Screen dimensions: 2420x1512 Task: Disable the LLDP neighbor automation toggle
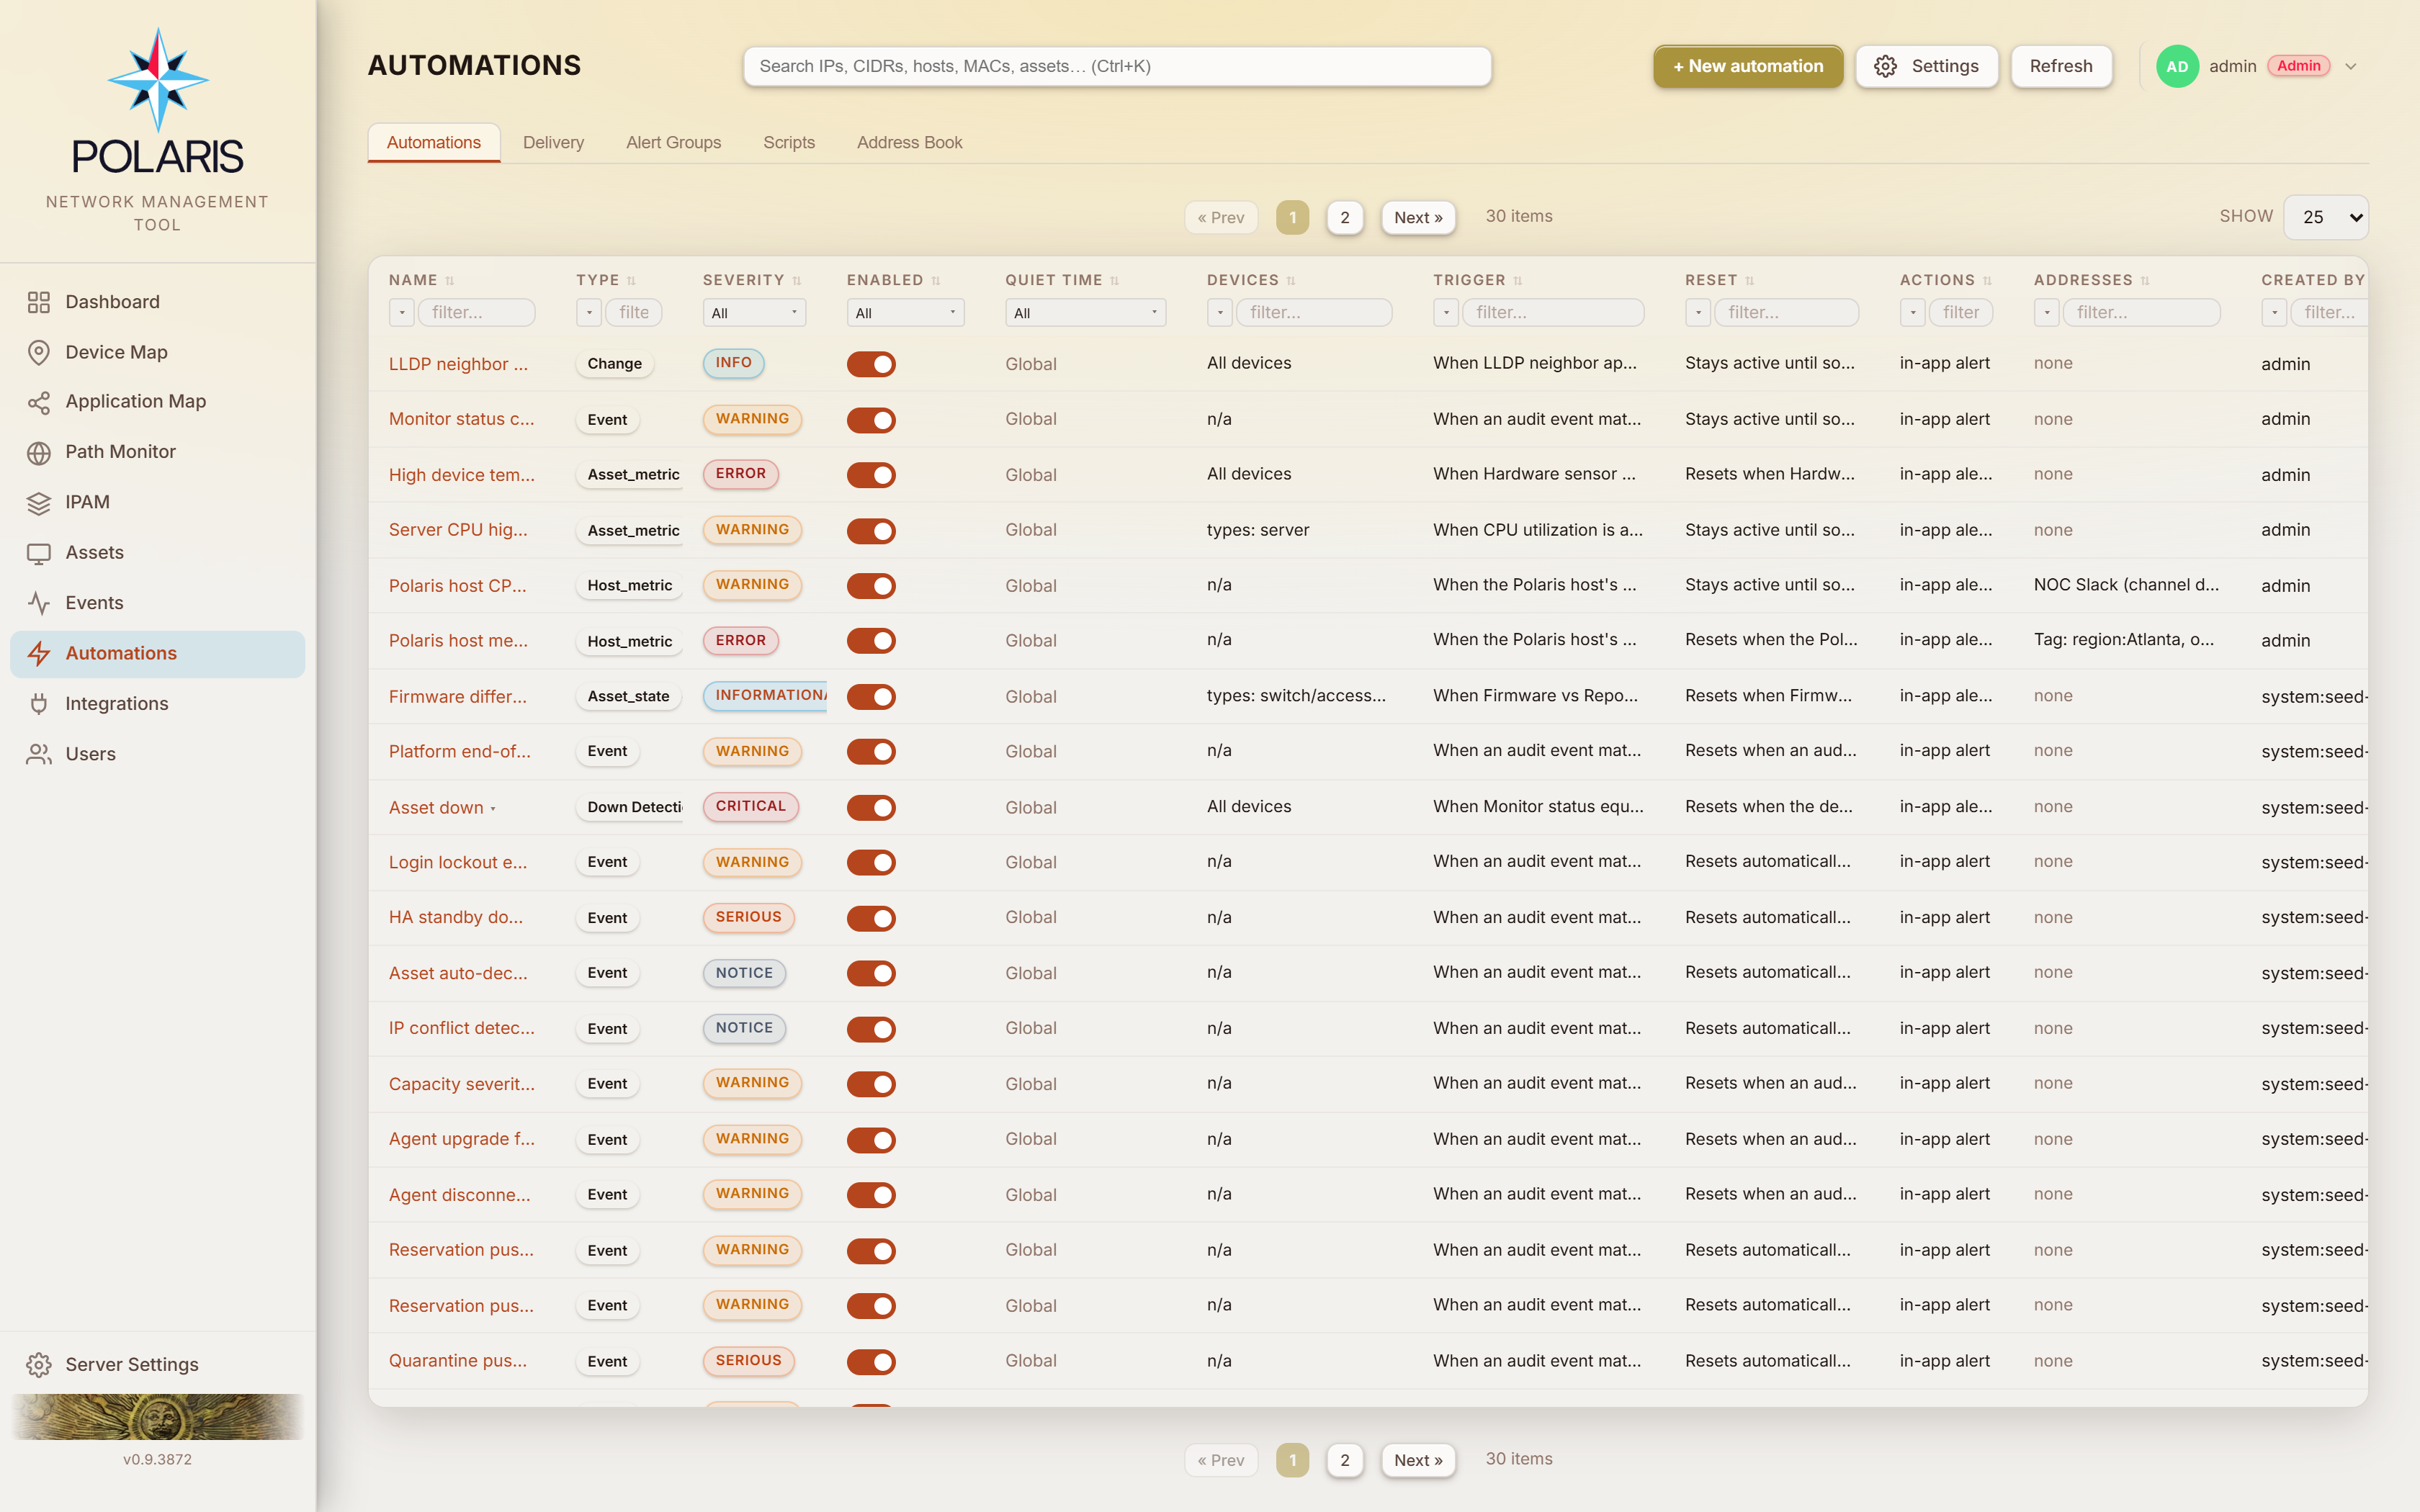tap(871, 364)
